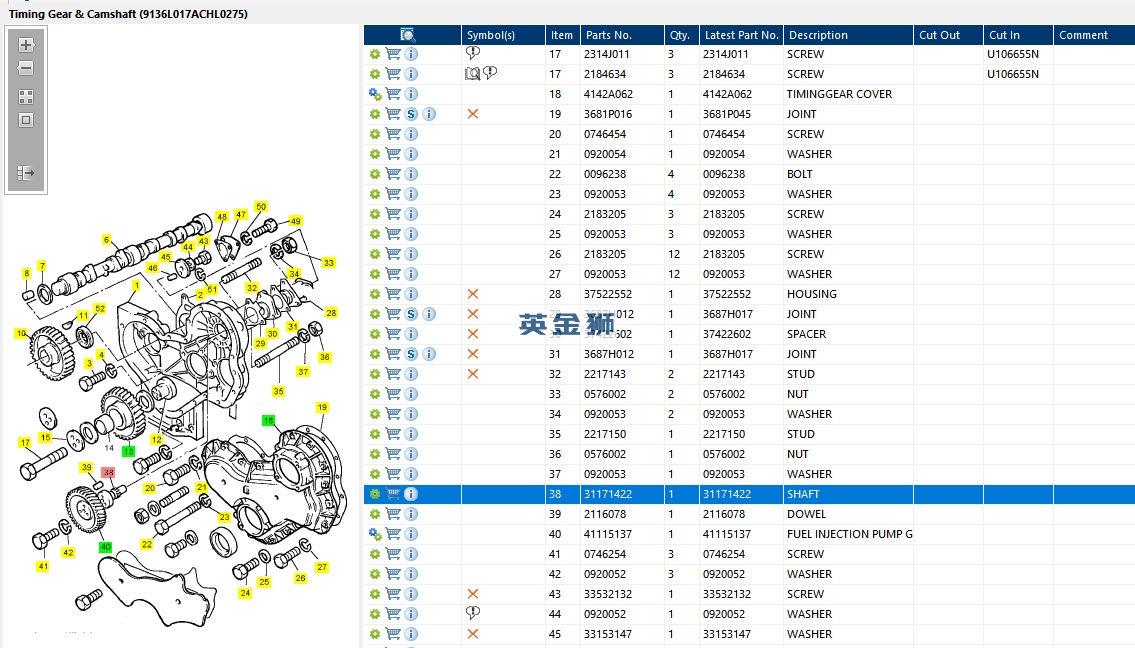Screen dimensions: 1135x648
Task: Click Cut In value U106655N for 2314J011
Action: (x=1013, y=54)
